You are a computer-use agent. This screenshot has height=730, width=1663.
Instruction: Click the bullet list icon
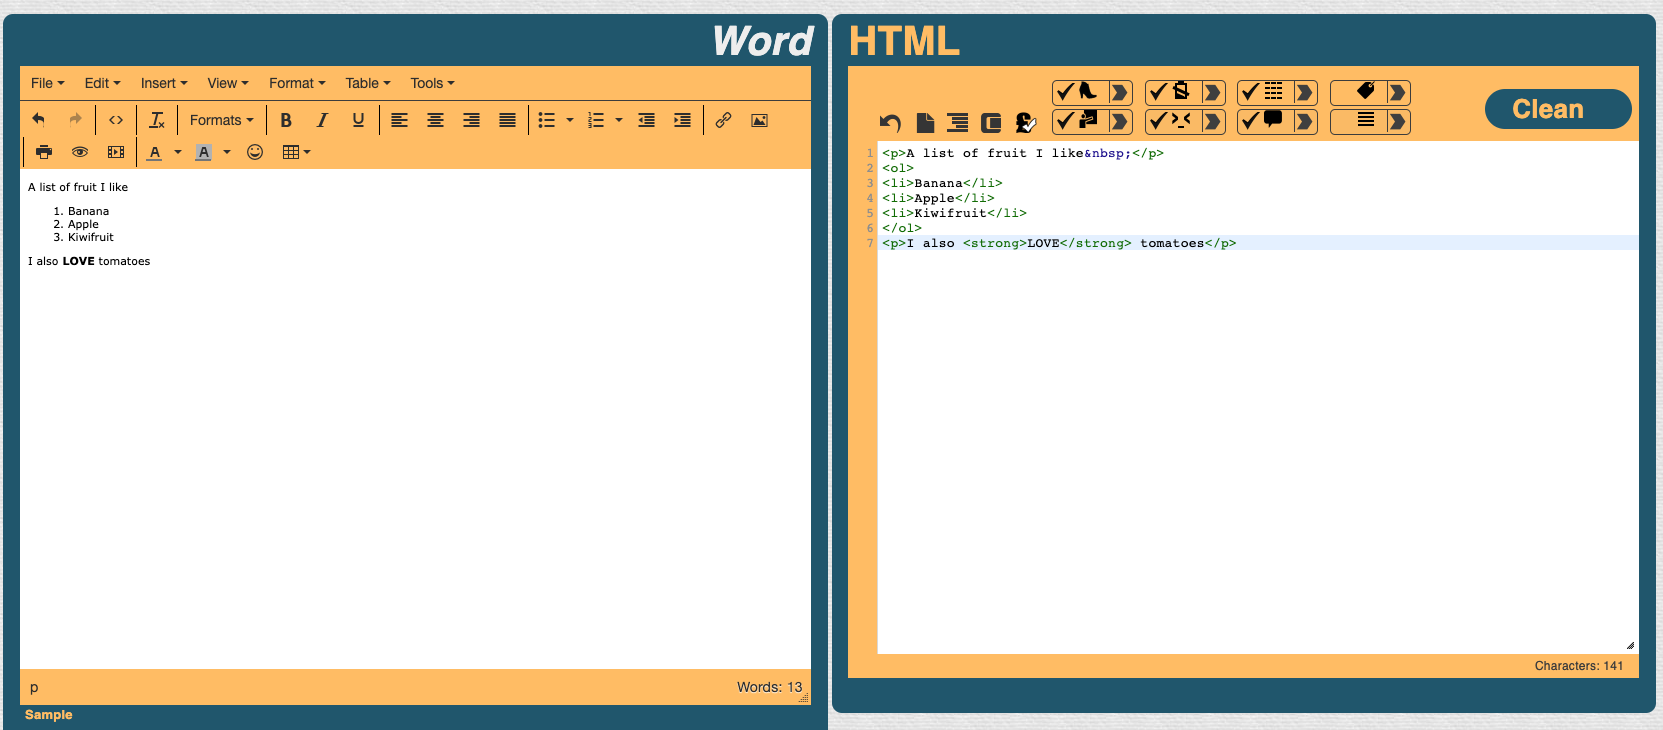coord(546,120)
